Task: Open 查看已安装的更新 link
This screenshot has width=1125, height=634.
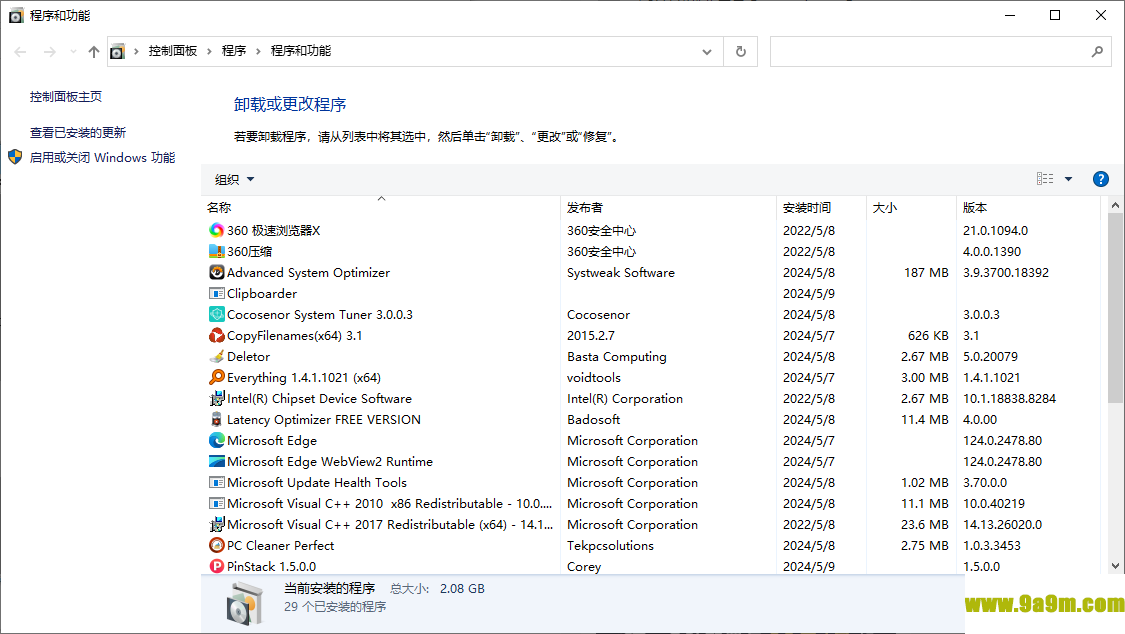Action: click(x=77, y=133)
